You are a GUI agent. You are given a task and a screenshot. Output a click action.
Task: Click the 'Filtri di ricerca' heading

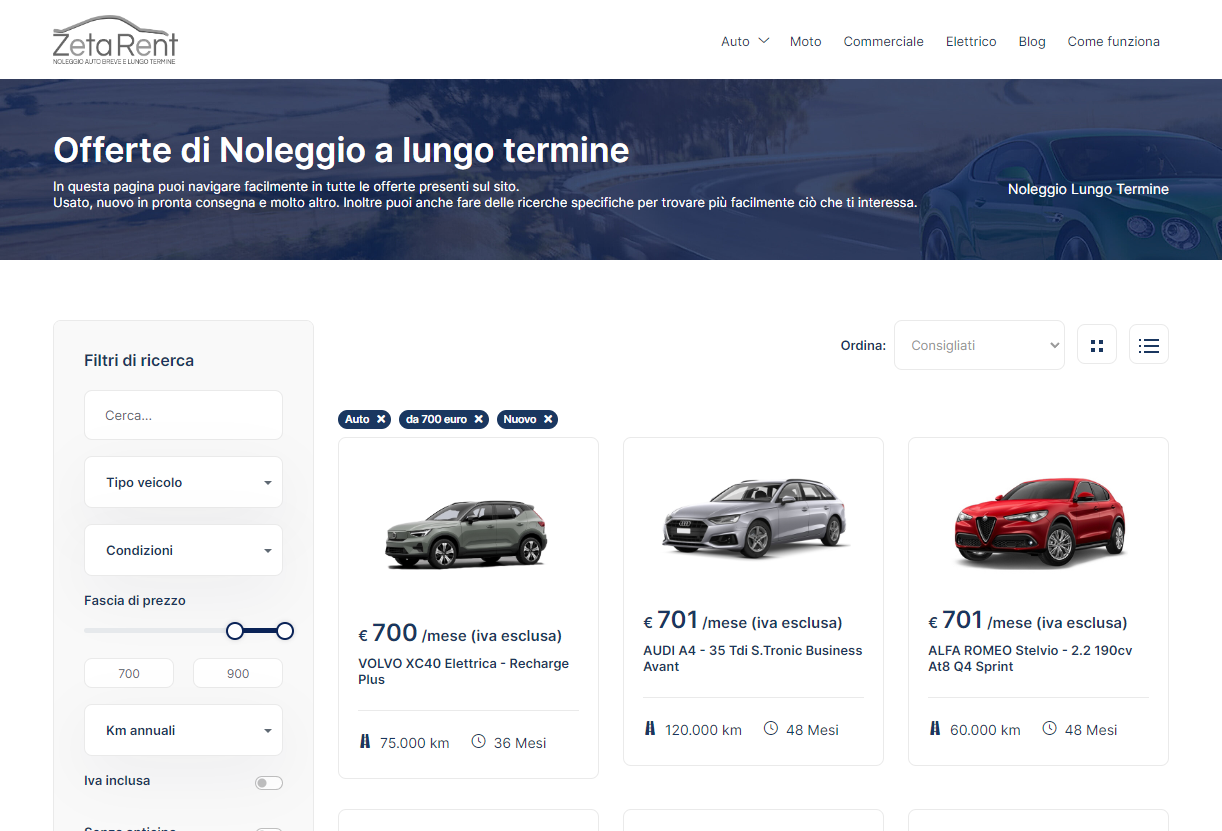click(139, 360)
